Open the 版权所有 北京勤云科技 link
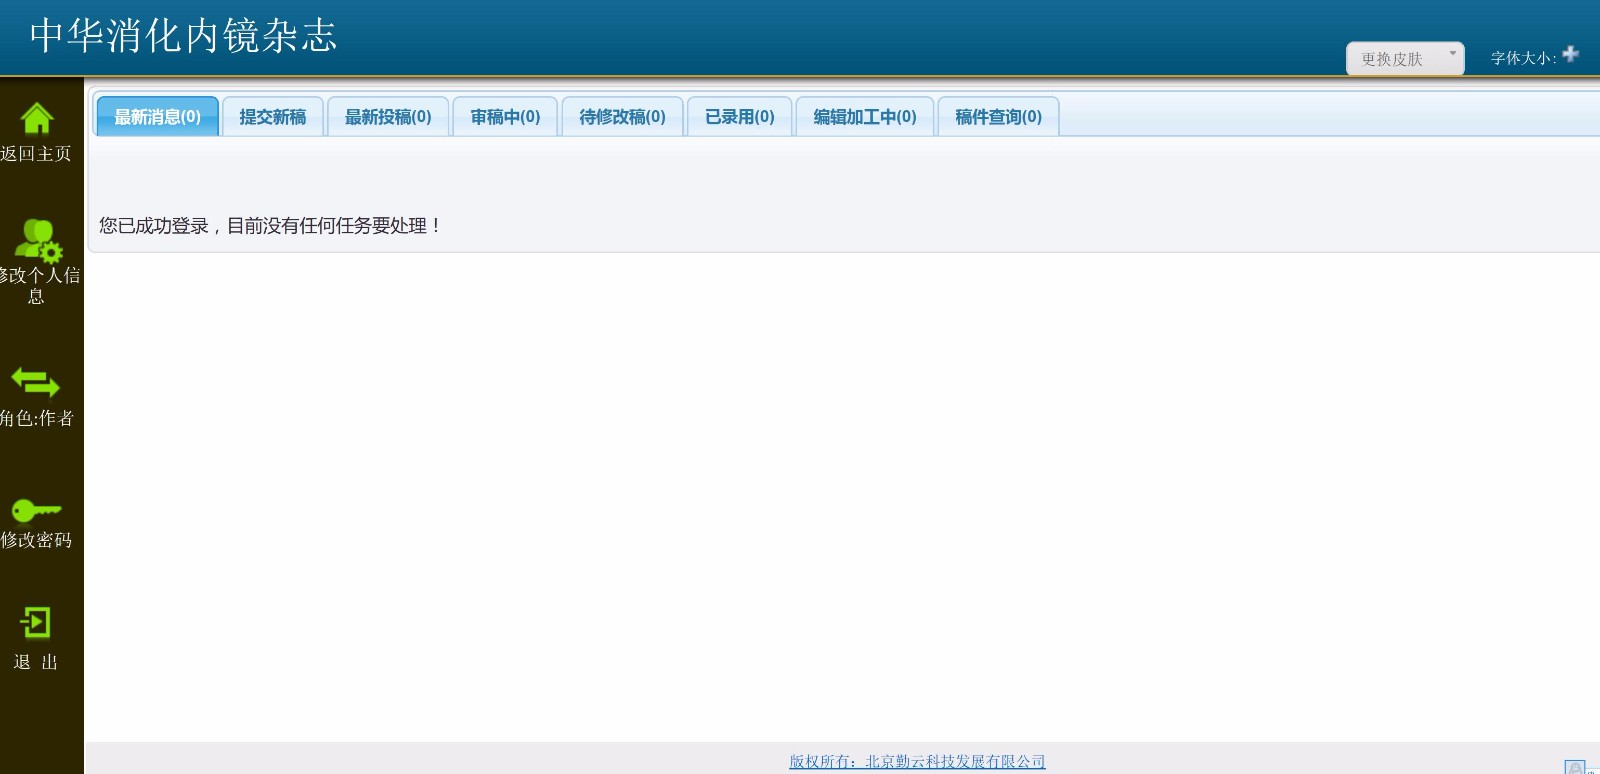This screenshot has width=1600, height=774. (917, 762)
